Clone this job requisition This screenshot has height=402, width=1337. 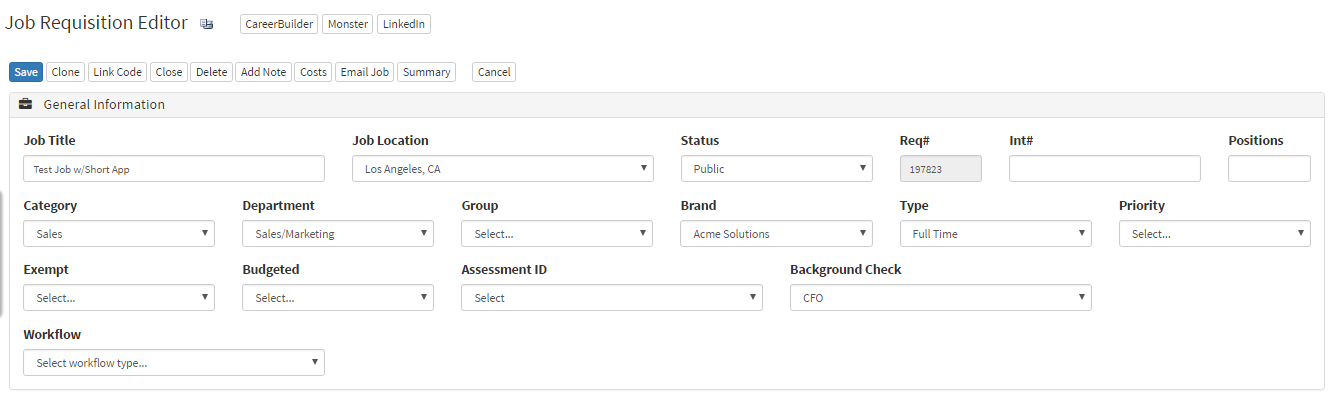66,72
